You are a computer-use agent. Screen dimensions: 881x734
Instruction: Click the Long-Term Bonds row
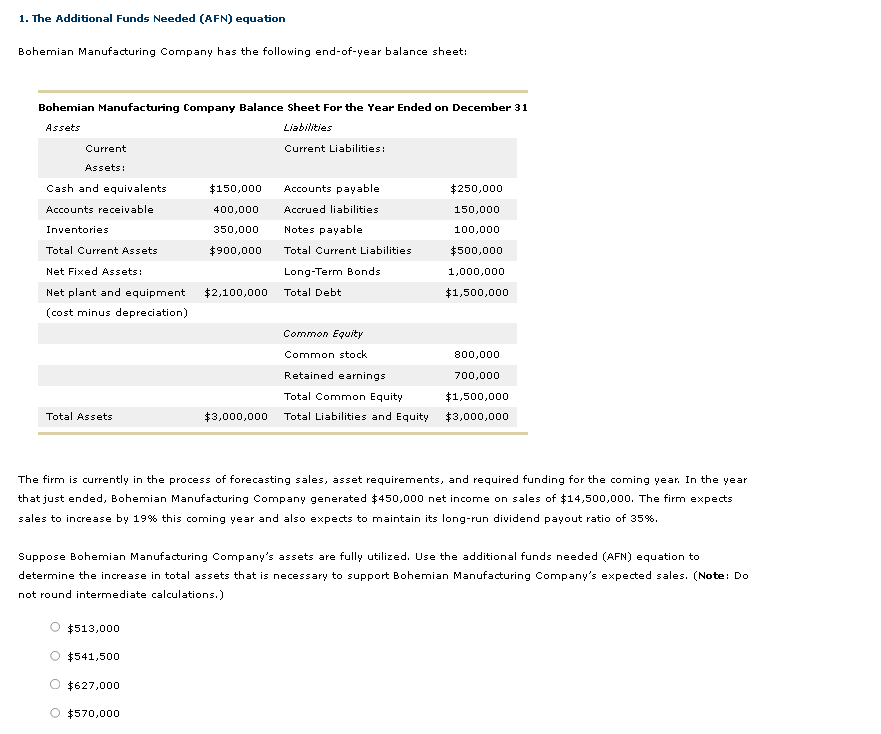[331, 271]
